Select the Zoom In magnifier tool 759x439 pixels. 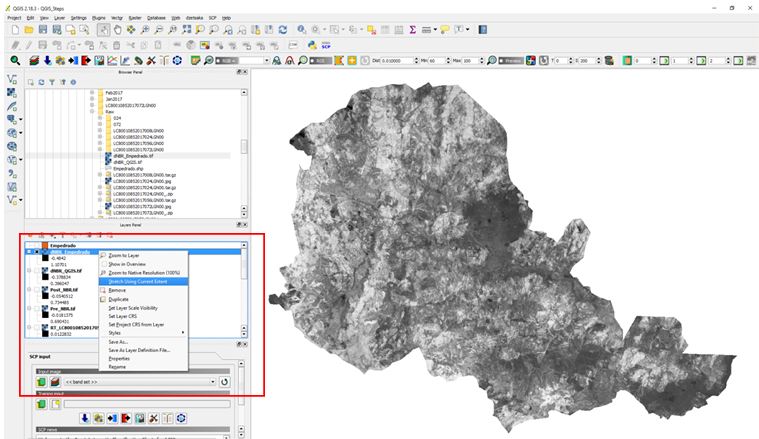146,31
